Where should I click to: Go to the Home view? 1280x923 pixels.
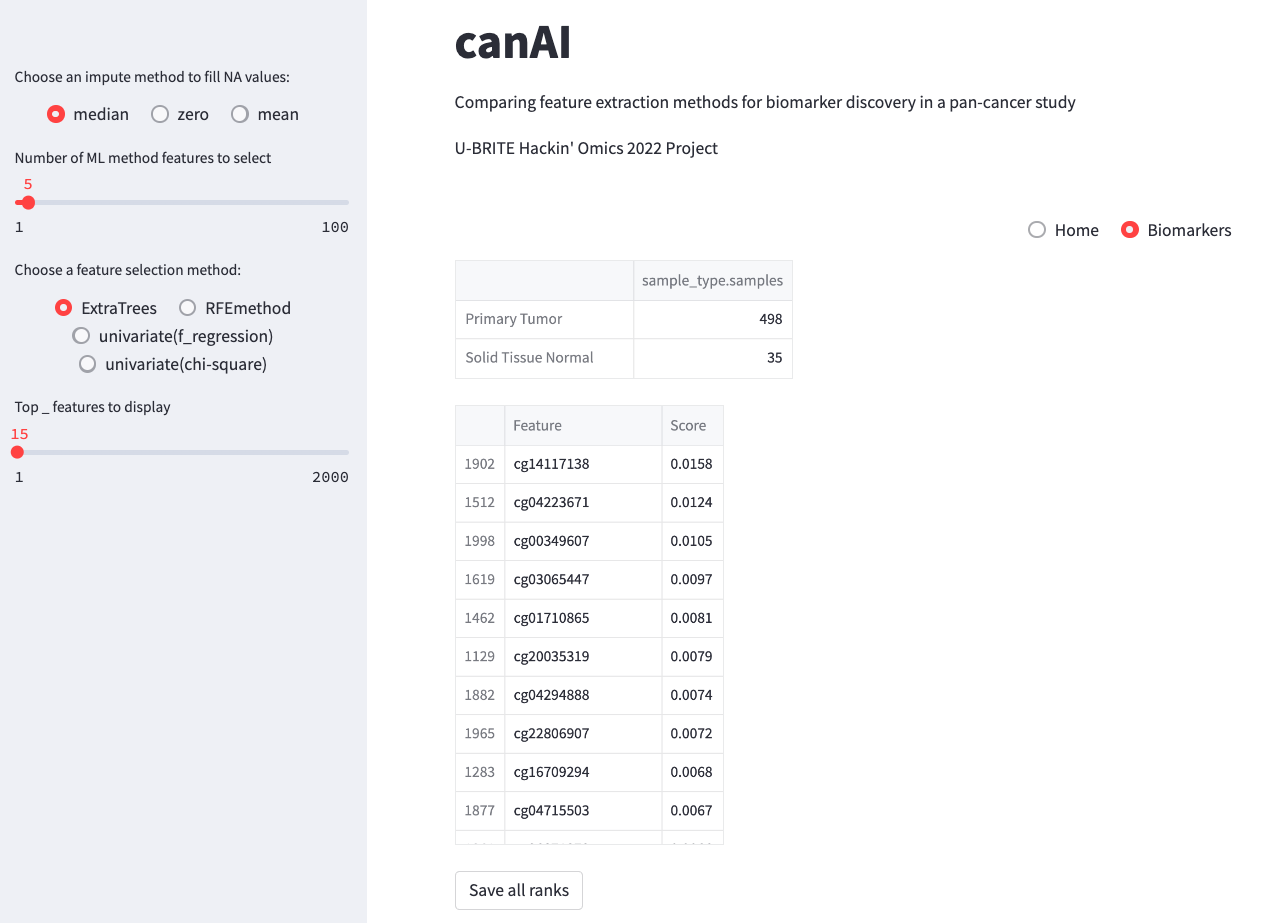[x=1063, y=230]
